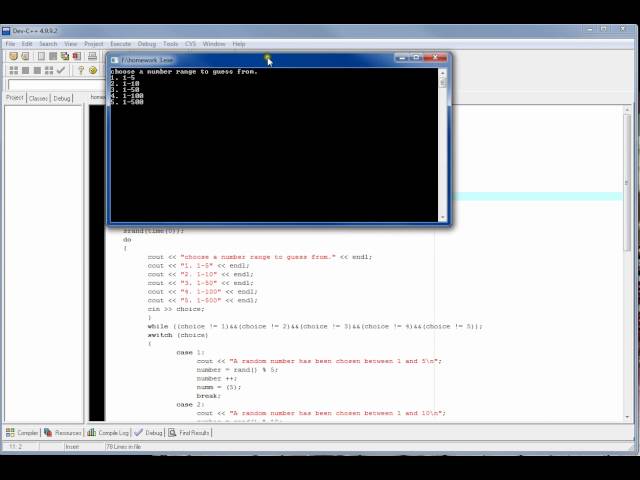The height and width of the screenshot is (480, 640).
Task: Click the 'choose a number range' console text
Action: point(184,71)
